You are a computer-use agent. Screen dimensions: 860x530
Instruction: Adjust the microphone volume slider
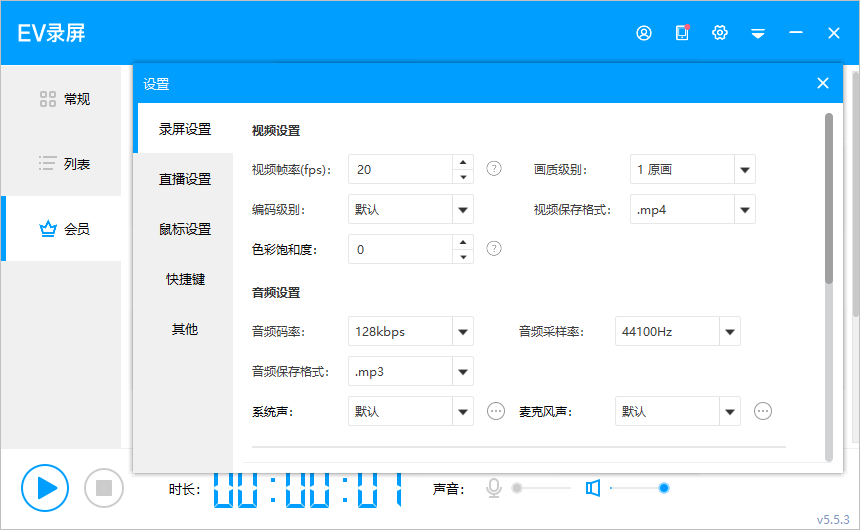click(x=541, y=488)
